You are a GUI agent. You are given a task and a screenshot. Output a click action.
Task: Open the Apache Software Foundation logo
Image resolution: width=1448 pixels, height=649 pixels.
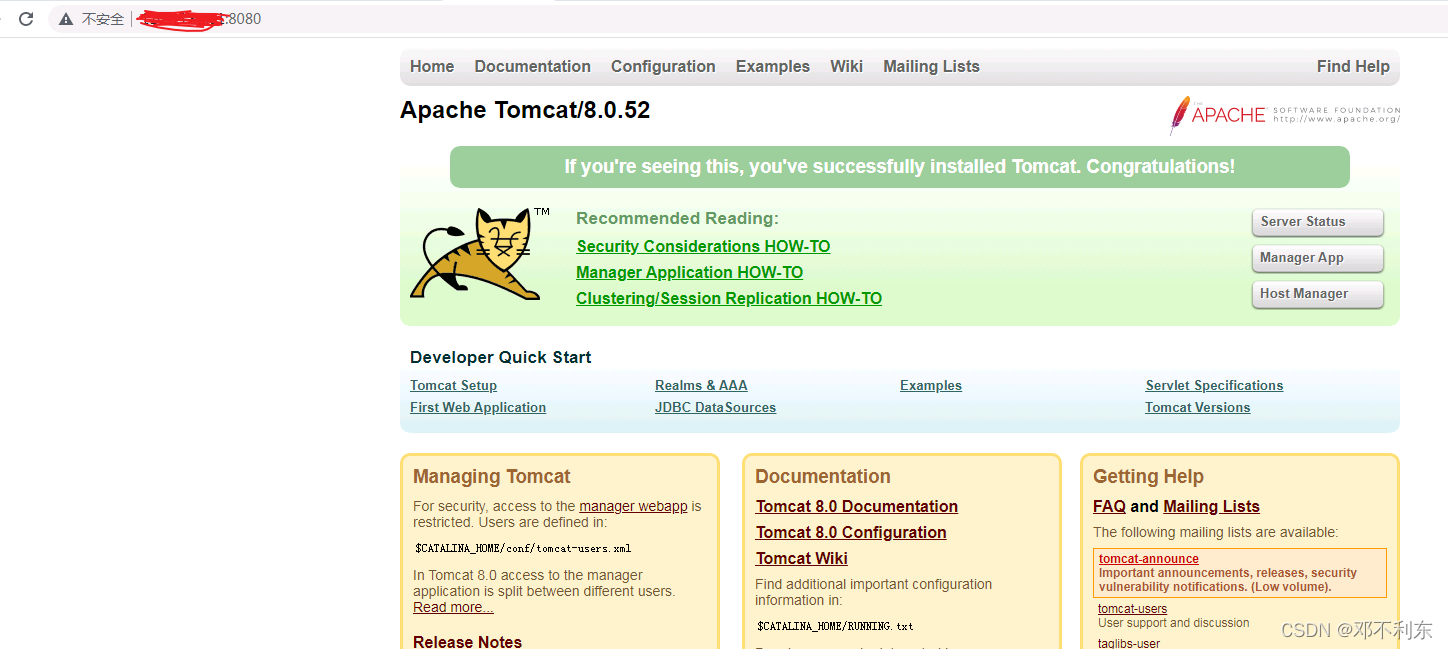tap(1285, 115)
